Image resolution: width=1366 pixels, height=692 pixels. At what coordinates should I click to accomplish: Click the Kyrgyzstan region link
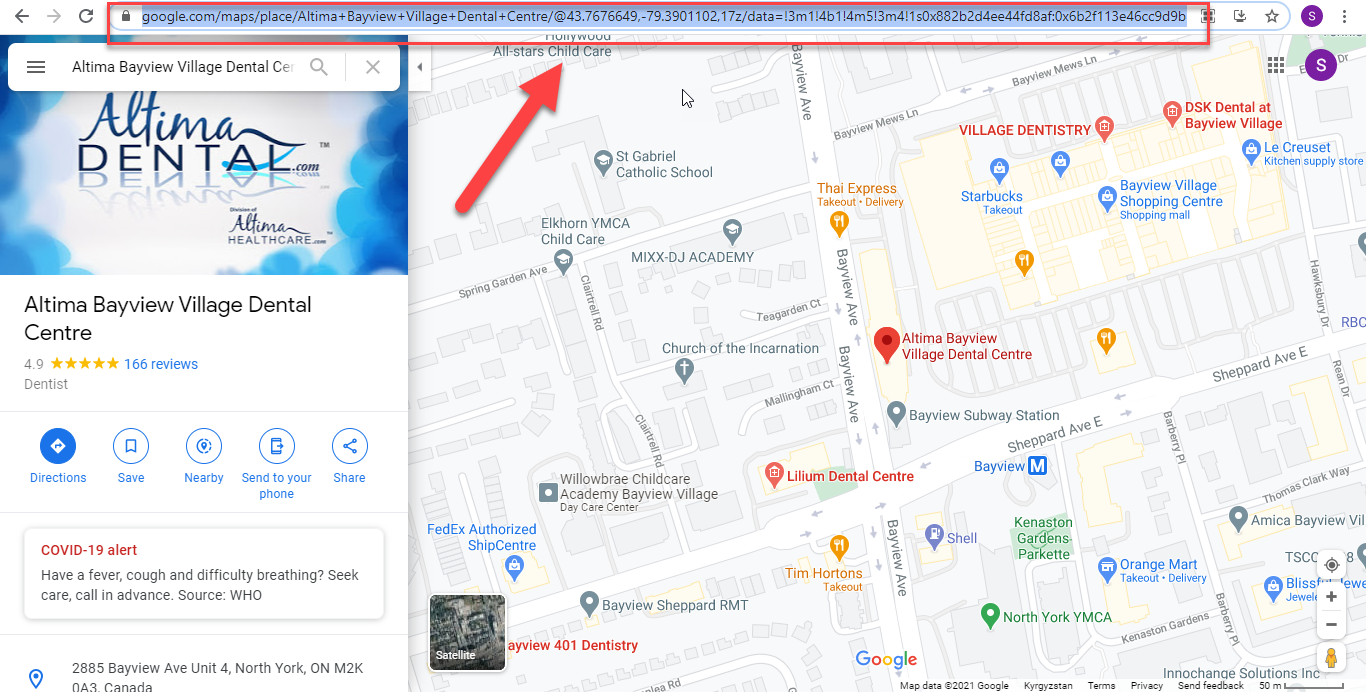tap(1049, 686)
